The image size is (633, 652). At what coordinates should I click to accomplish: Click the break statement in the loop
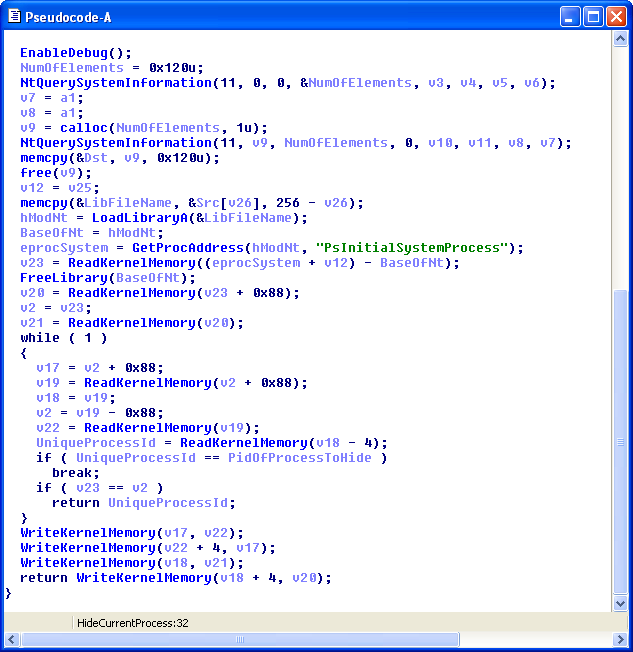tap(72, 473)
